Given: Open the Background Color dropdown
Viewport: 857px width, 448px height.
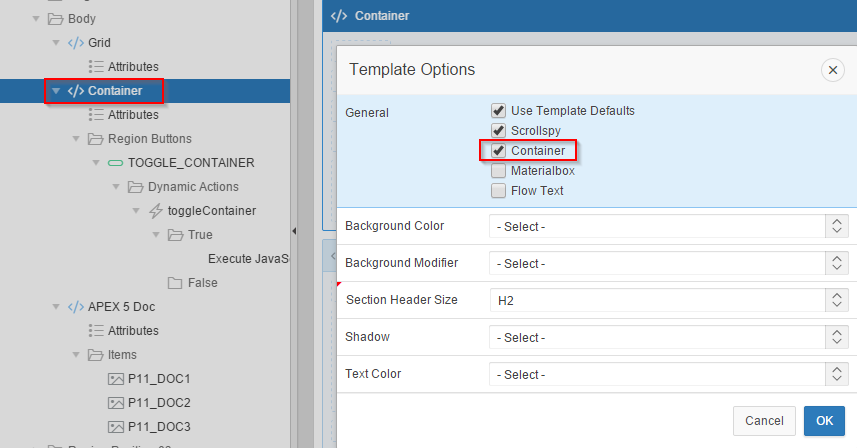Looking at the screenshot, I should click(668, 227).
